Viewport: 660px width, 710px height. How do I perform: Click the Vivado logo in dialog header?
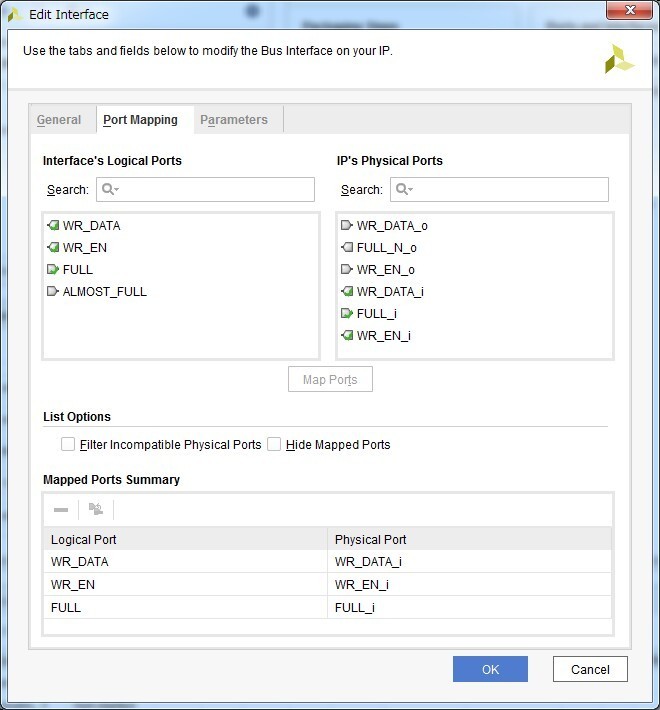pyautogui.click(x=619, y=59)
